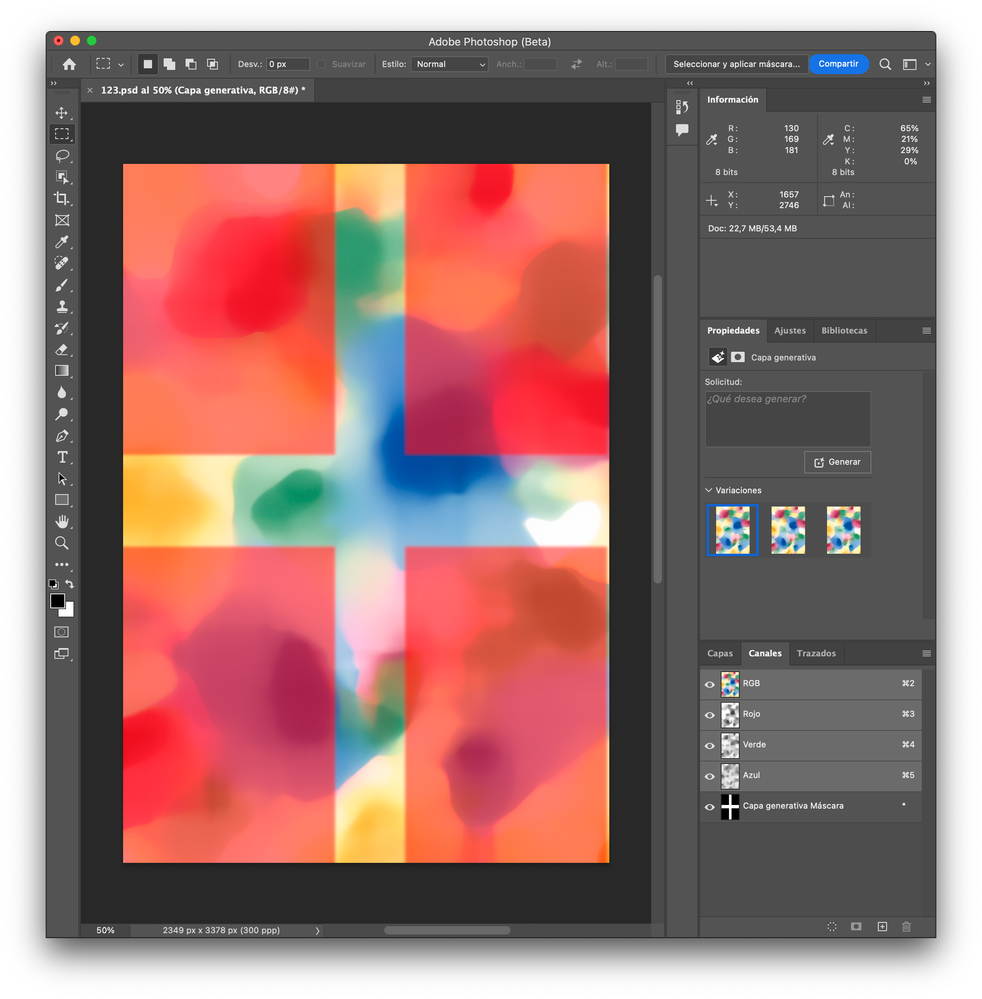Image resolution: width=982 pixels, height=999 pixels.
Task: Choose Add to selection mode
Action: [x=170, y=64]
